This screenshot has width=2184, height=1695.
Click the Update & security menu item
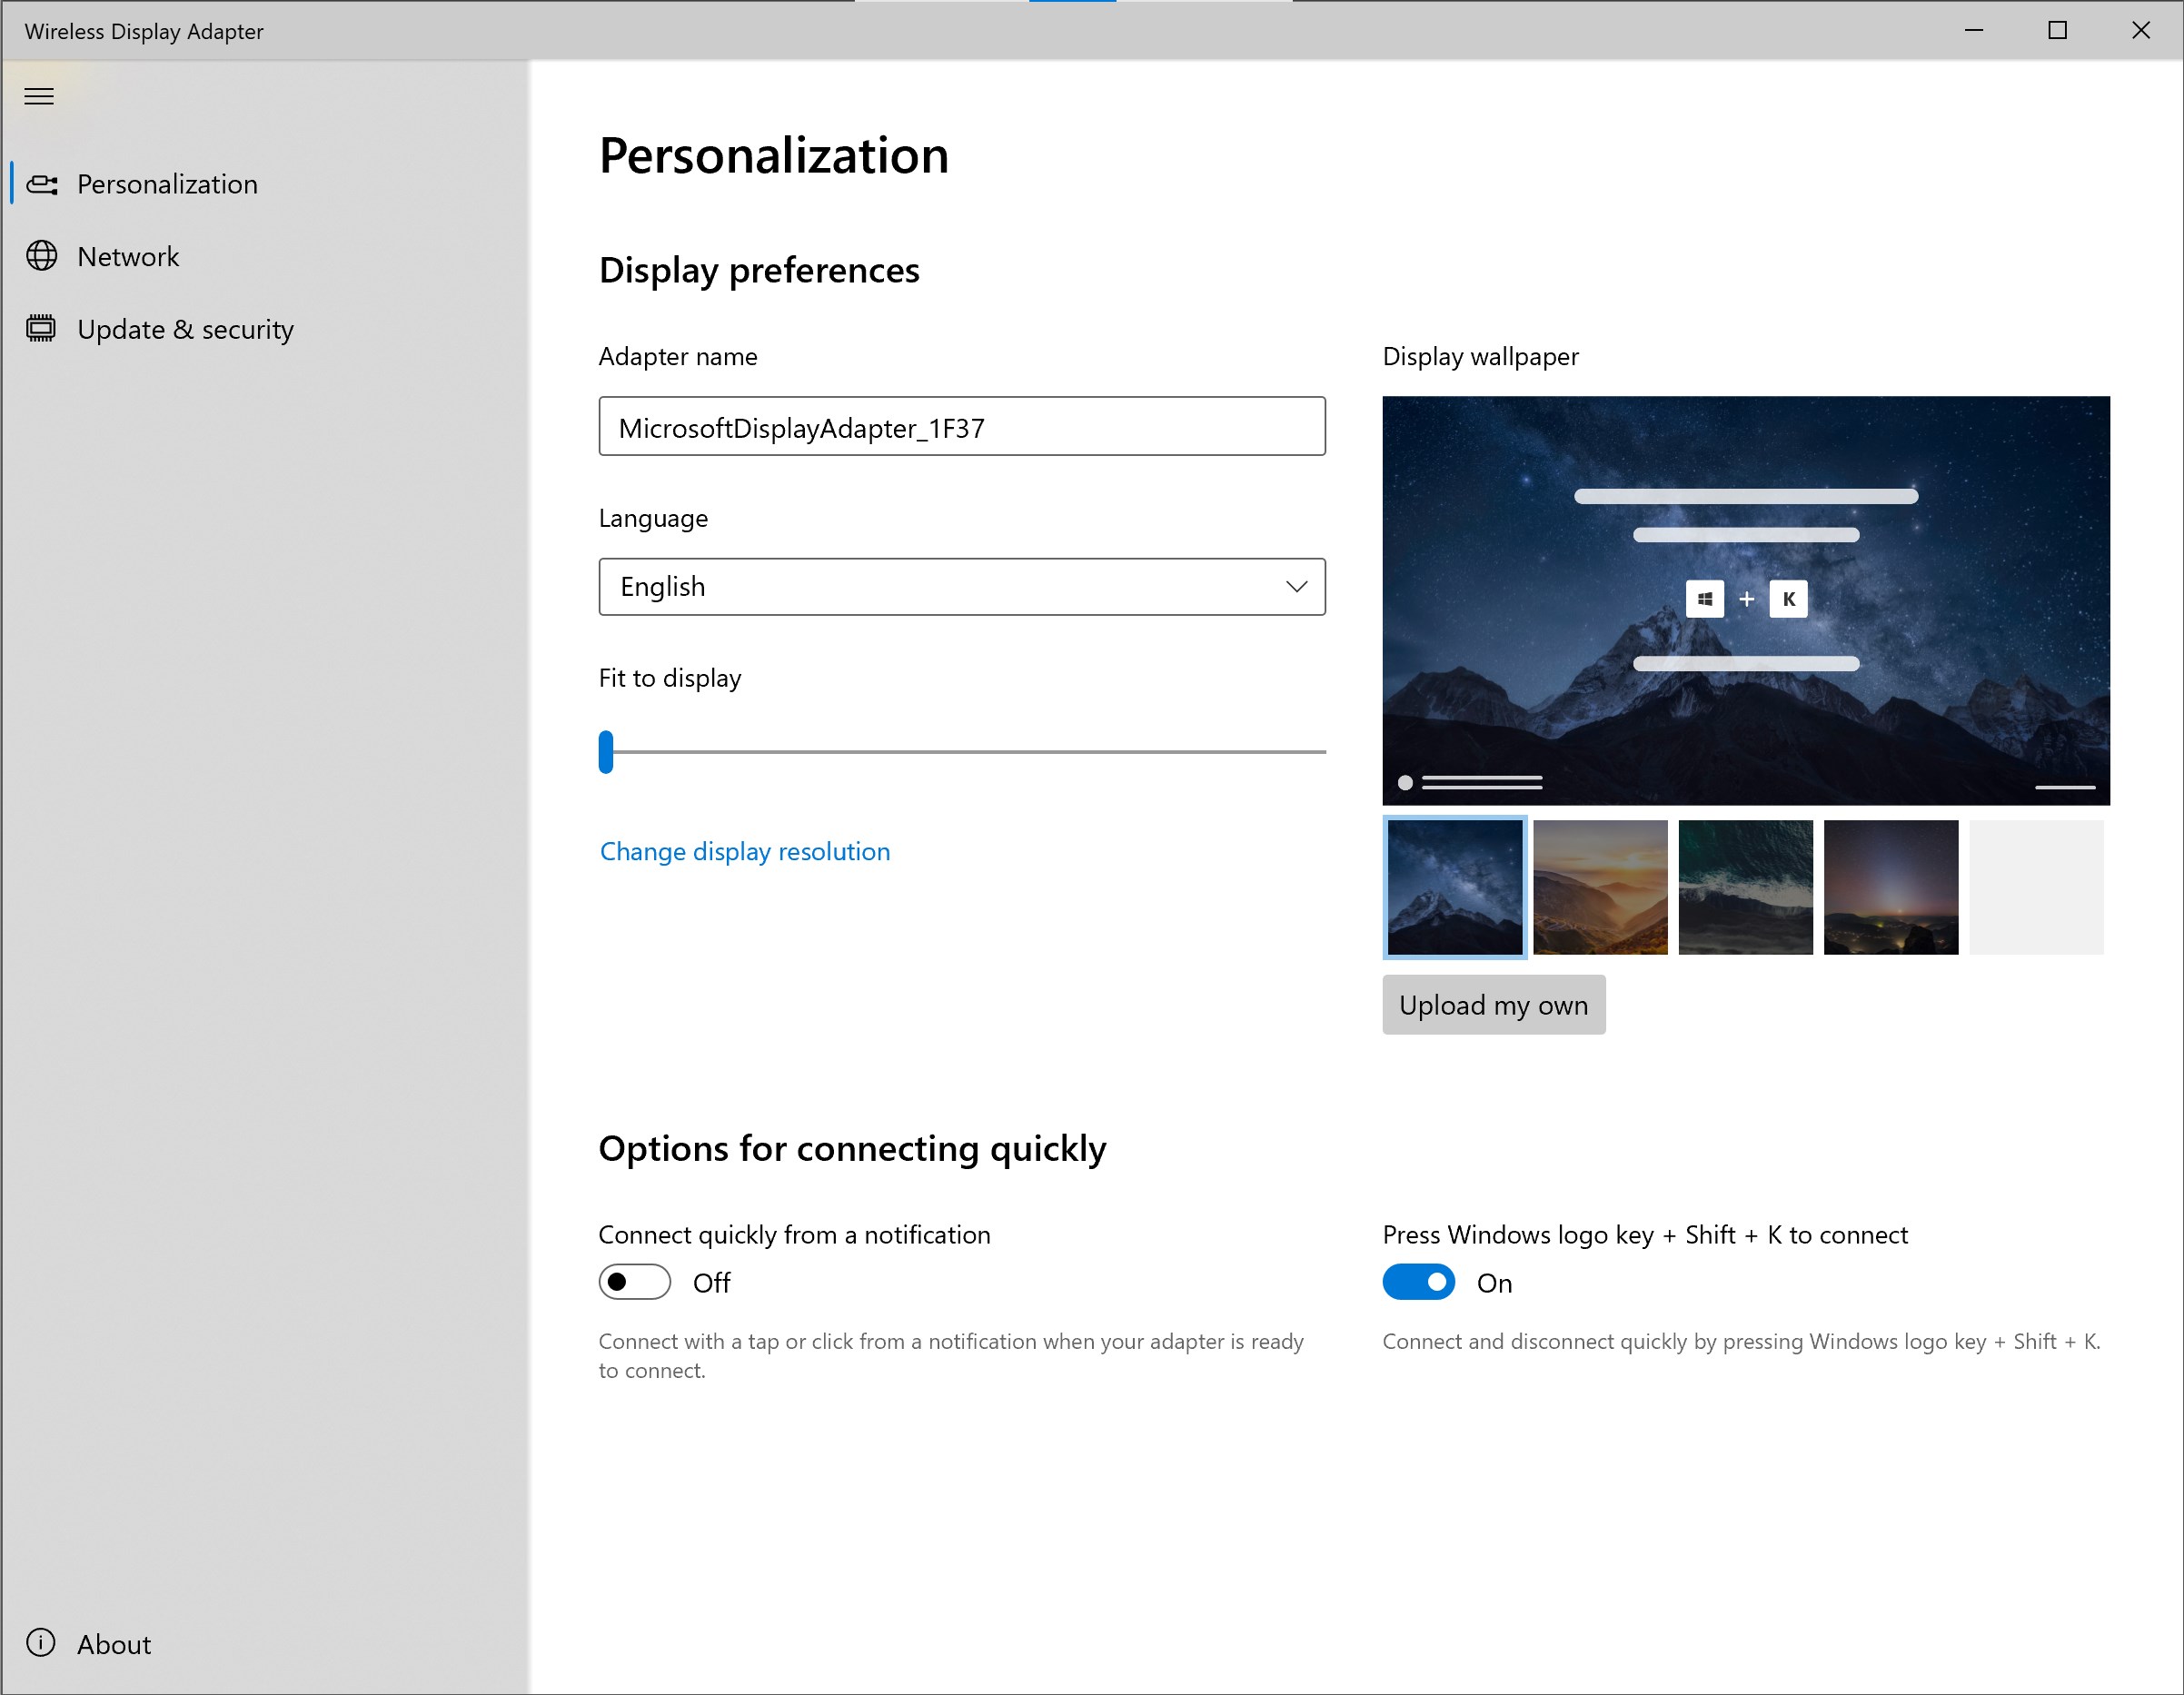[x=184, y=328]
